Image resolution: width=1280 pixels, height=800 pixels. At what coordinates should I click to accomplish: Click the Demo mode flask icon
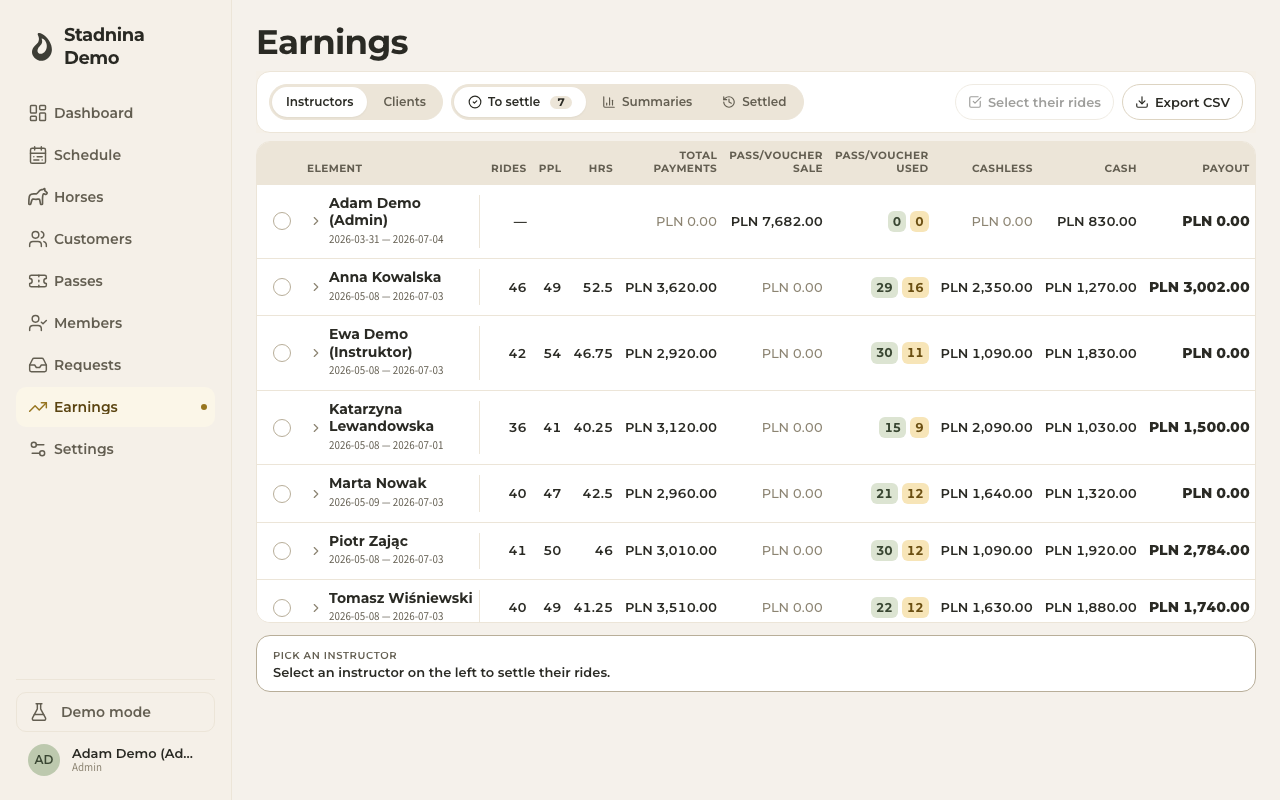tap(39, 712)
